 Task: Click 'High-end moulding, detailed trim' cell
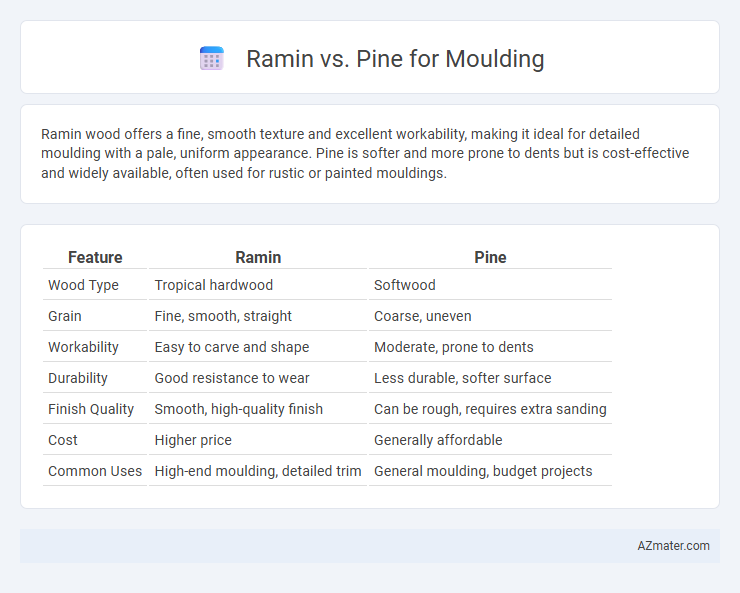[258, 471]
